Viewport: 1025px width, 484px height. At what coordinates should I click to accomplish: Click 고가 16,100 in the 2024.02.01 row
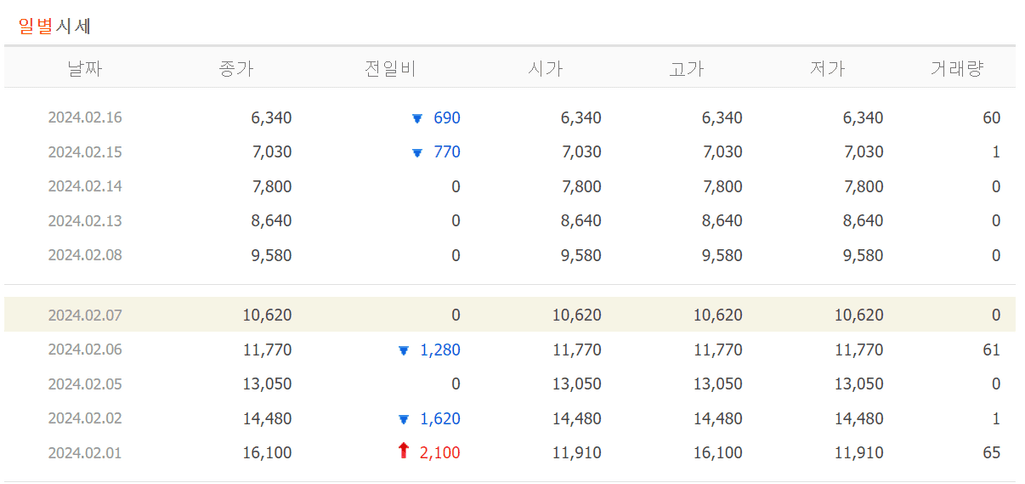coord(718,453)
